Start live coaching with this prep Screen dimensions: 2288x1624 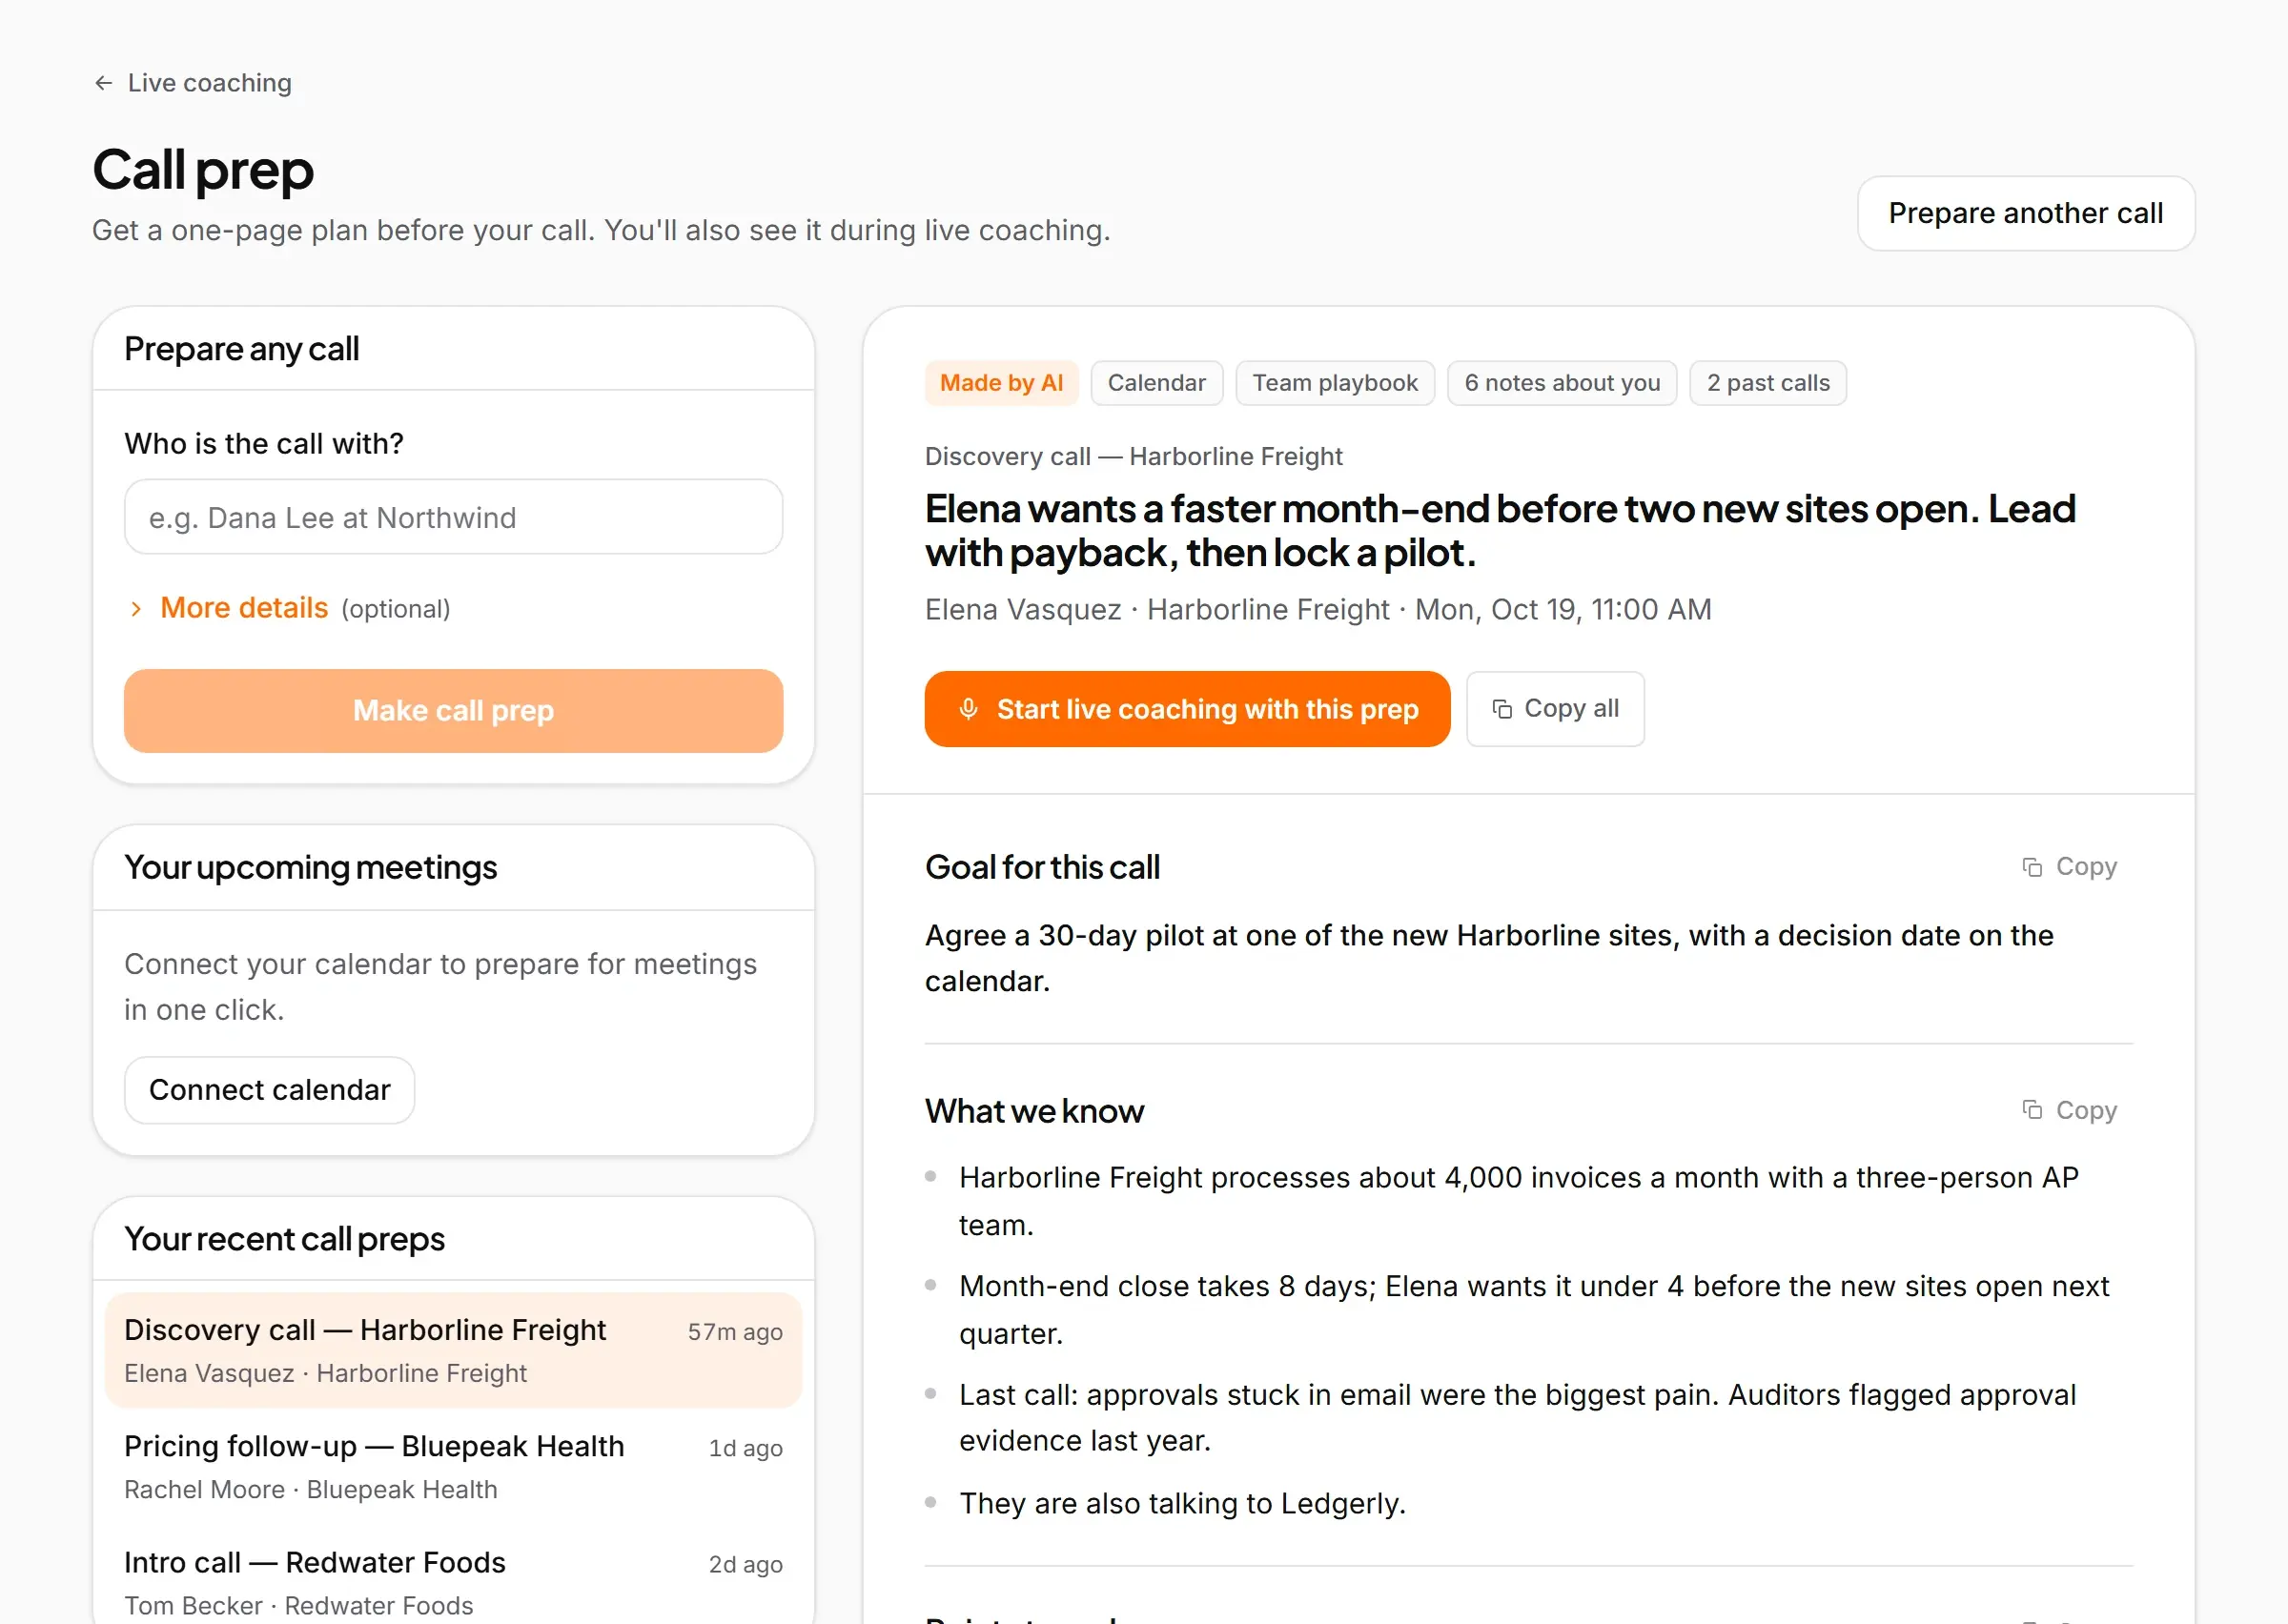point(1187,709)
